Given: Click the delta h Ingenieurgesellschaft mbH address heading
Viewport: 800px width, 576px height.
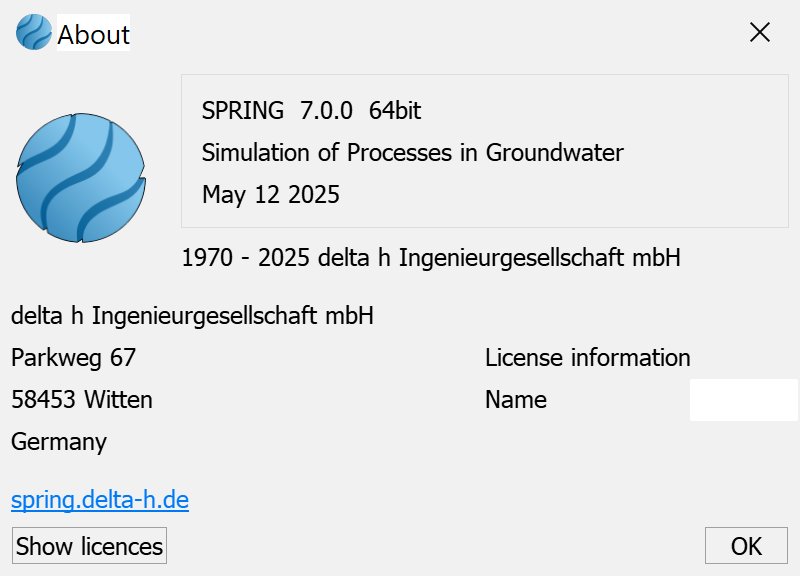Looking at the screenshot, I should point(192,315).
